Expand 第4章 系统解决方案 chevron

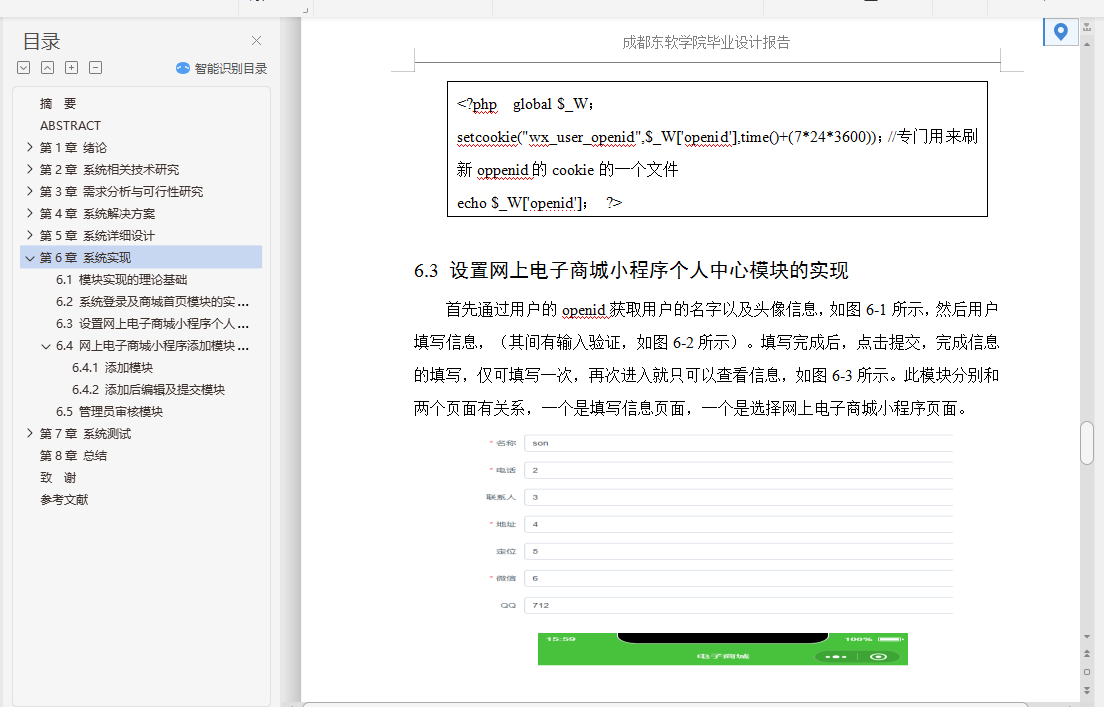pyautogui.click(x=30, y=213)
